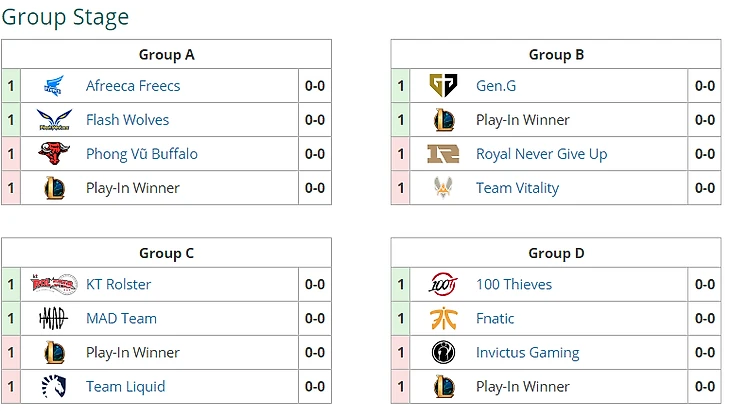Viewport: 730px width, 419px height.
Task: Click the MAD Team logo
Action: coord(54,319)
